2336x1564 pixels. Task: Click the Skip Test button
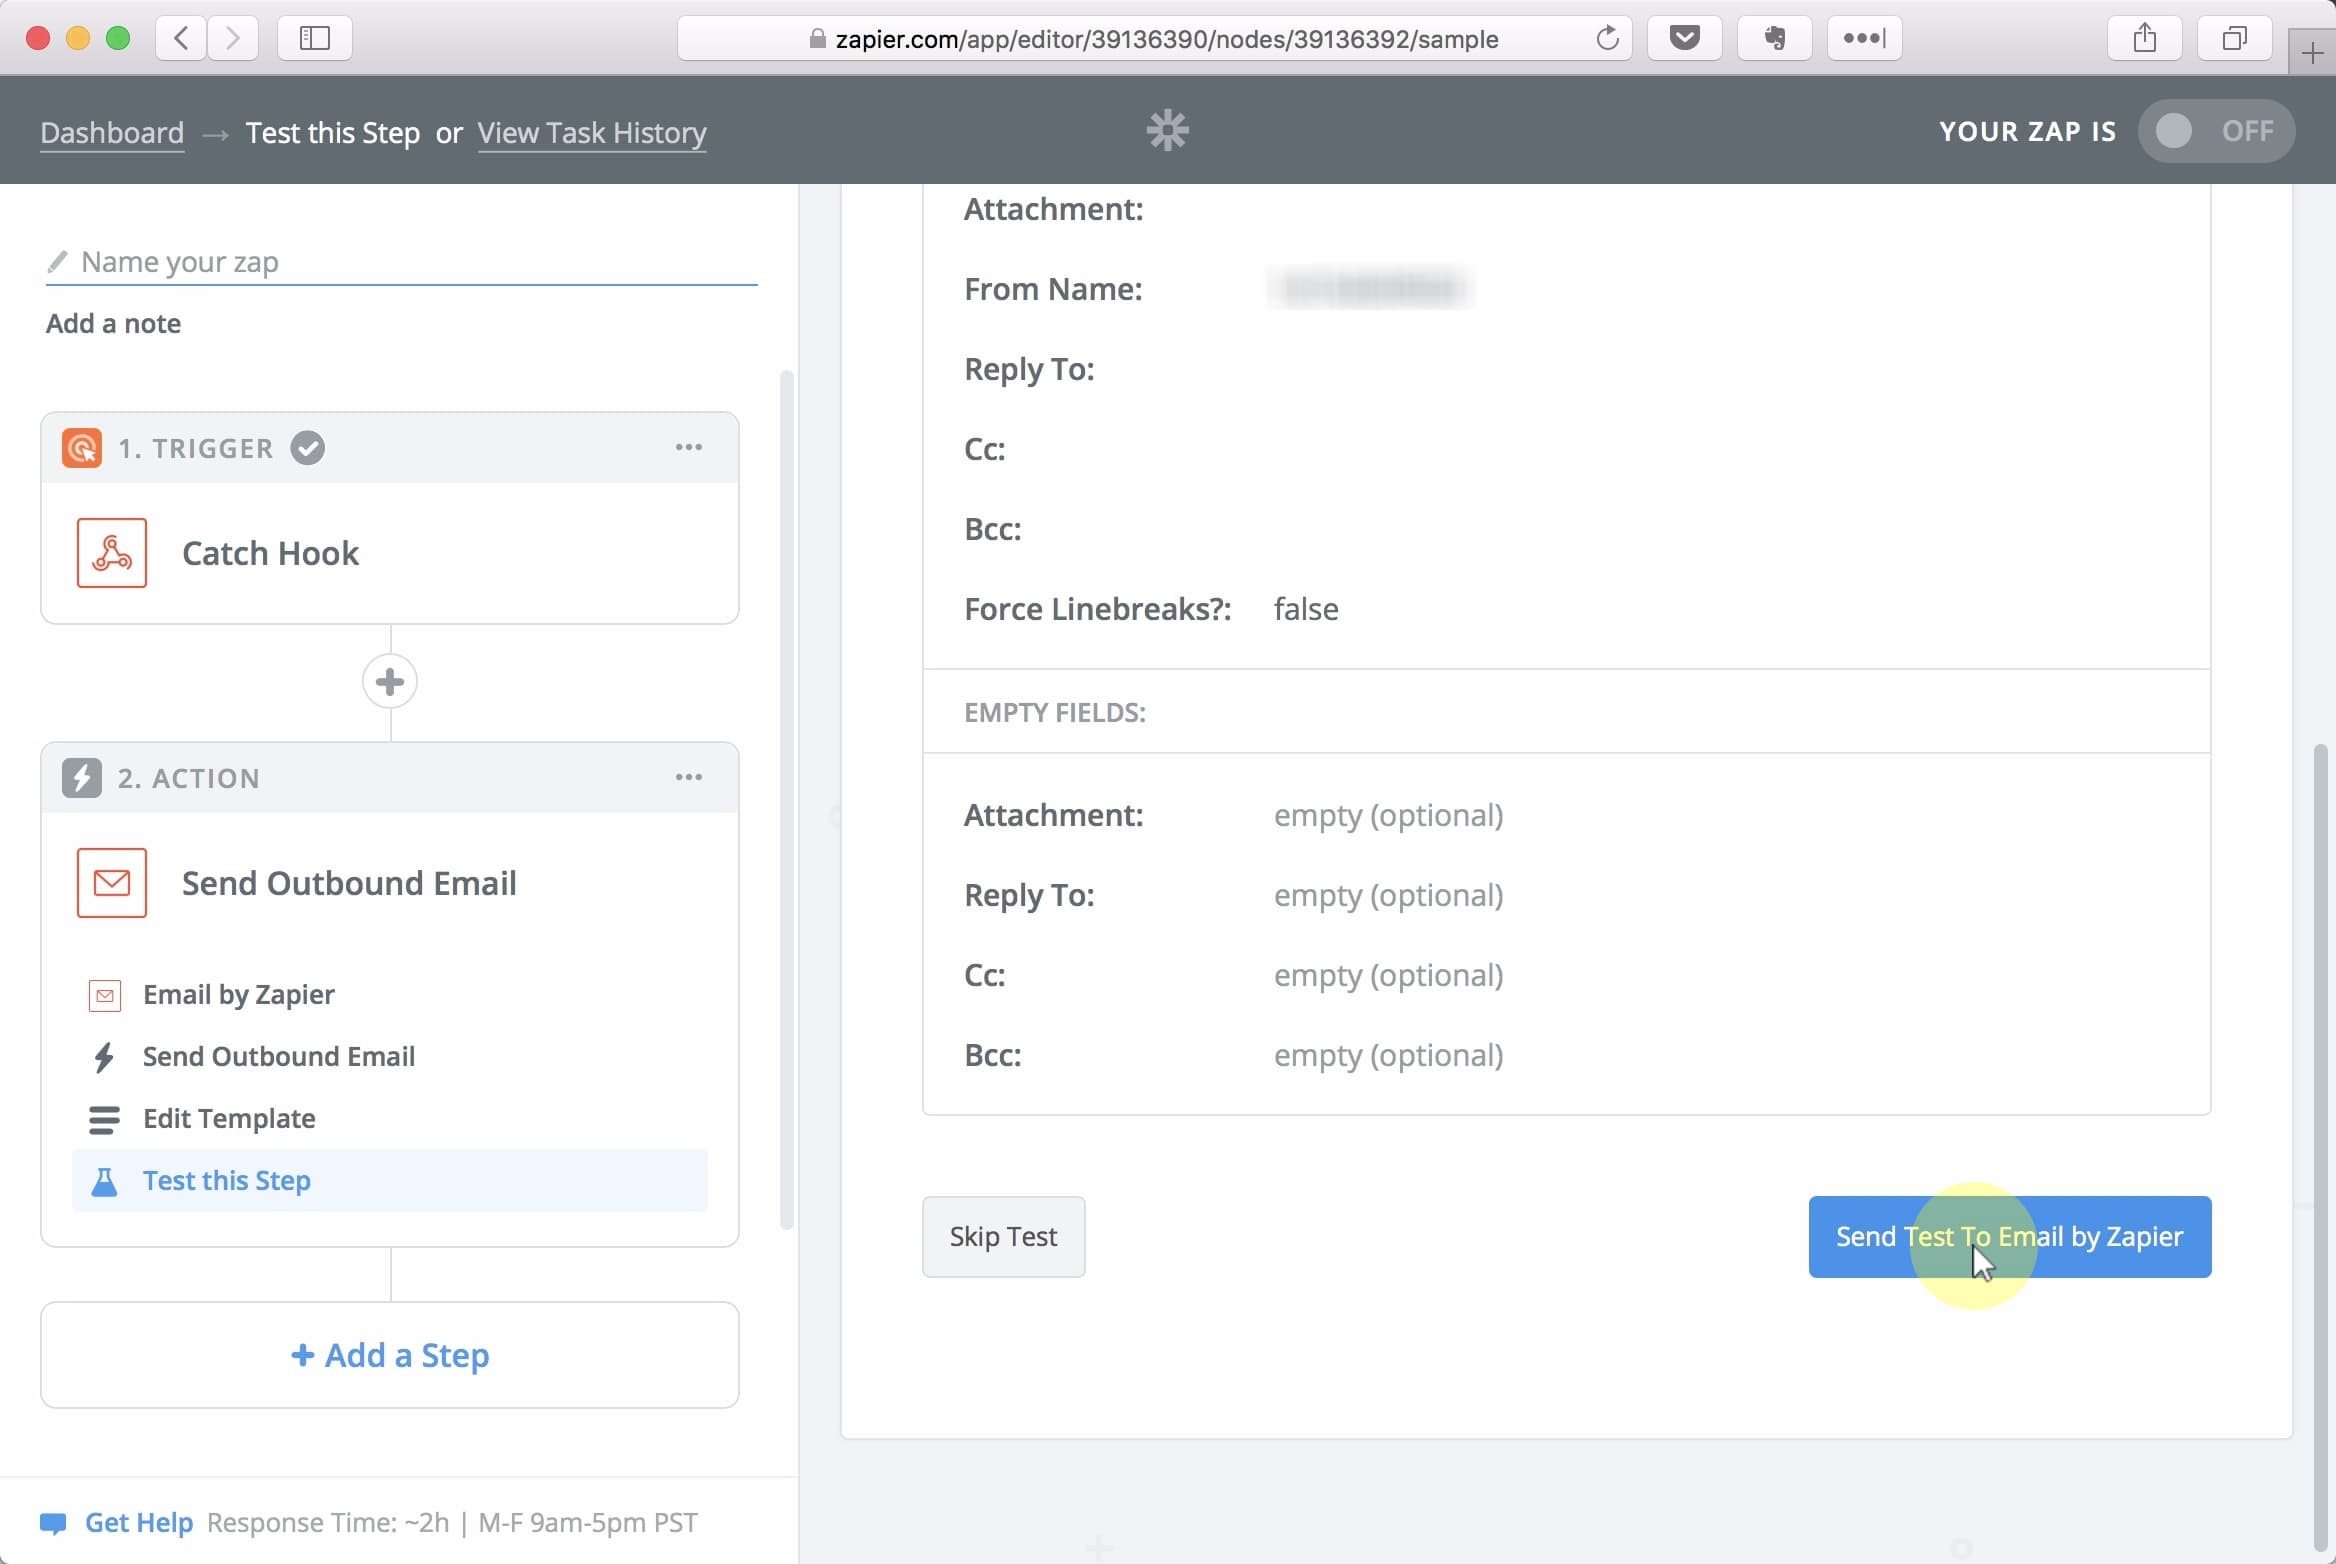tap(1003, 1237)
